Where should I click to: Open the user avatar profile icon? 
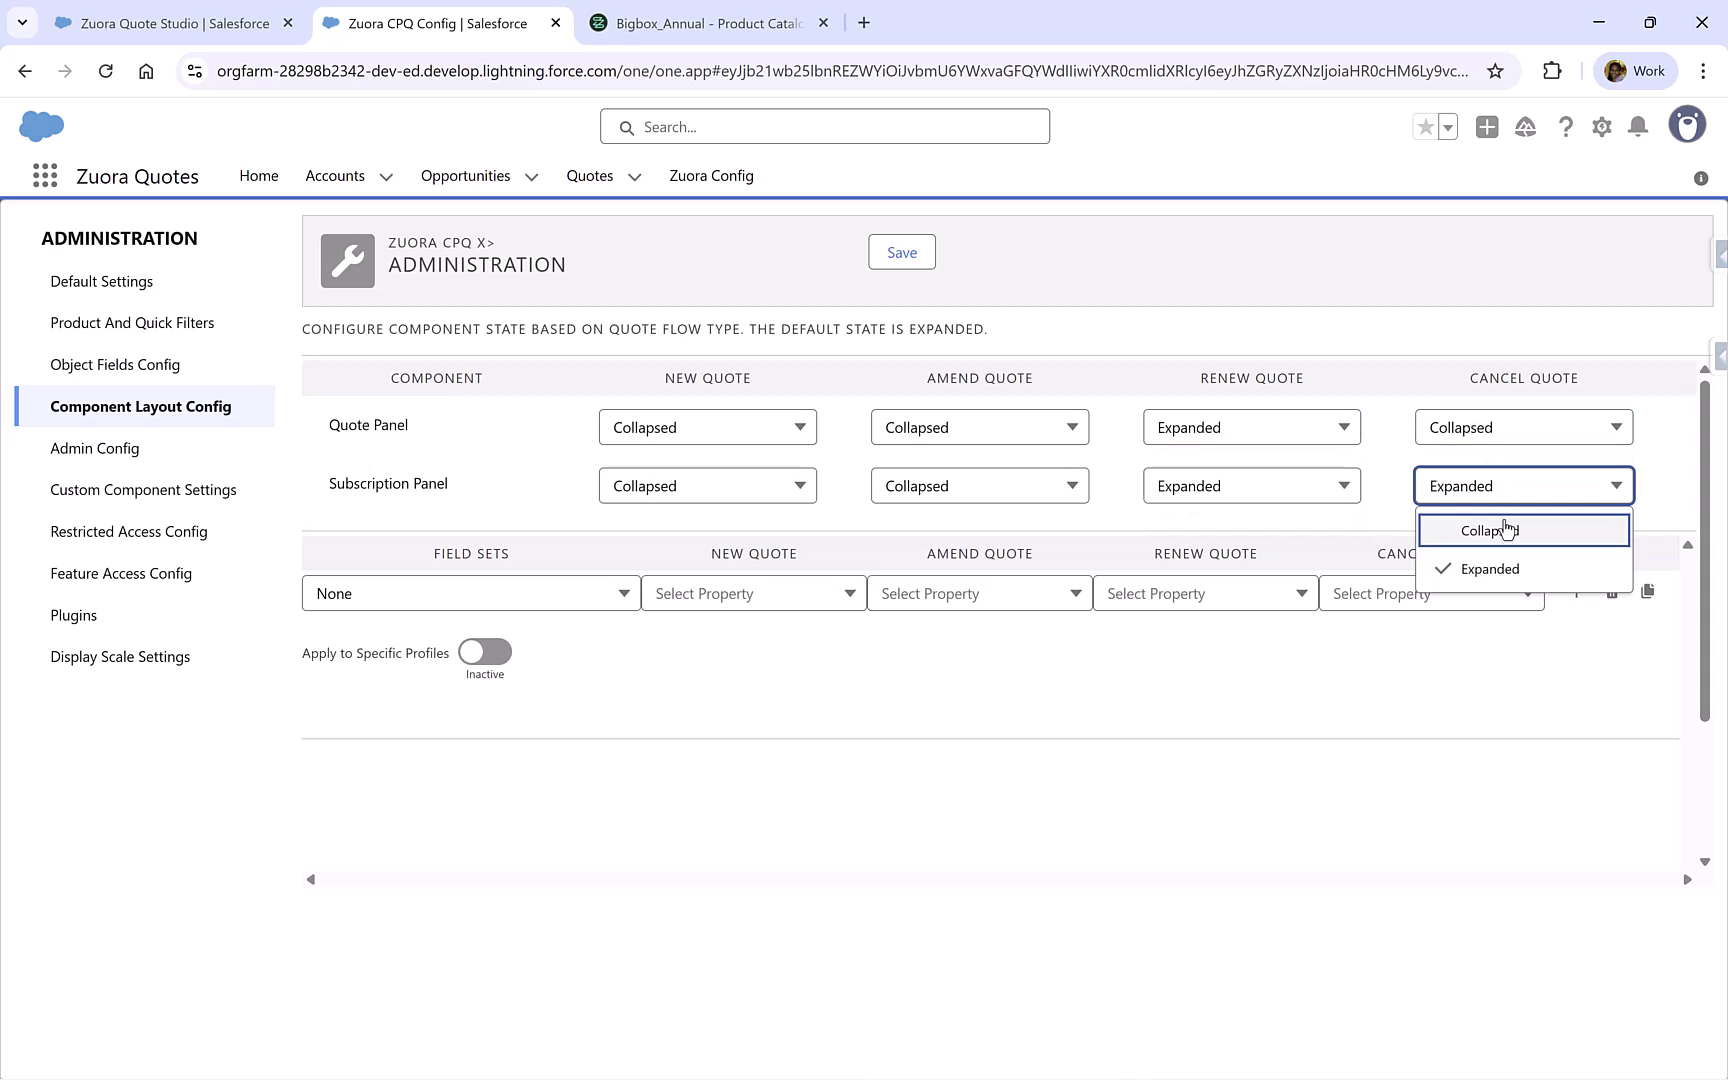tap(1687, 124)
